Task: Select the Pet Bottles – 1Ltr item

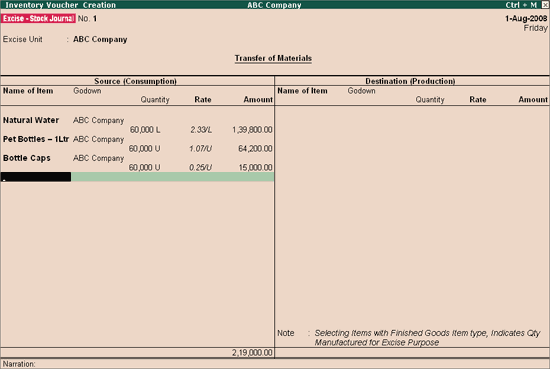Action: tap(36, 139)
